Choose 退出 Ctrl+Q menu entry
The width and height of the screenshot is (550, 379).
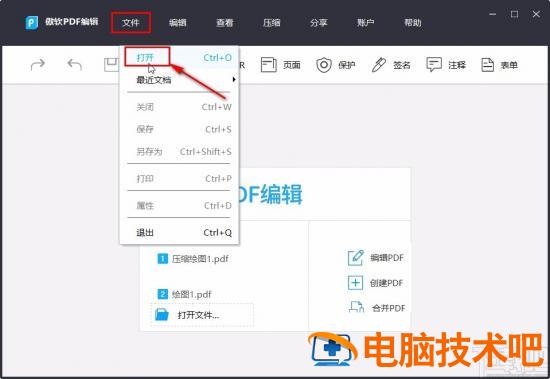pos(179,232)
